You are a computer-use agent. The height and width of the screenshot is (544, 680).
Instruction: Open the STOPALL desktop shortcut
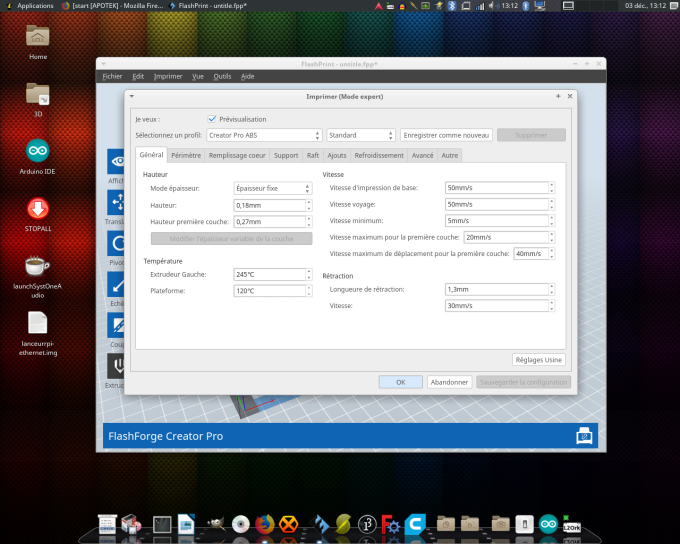point(37,209)
